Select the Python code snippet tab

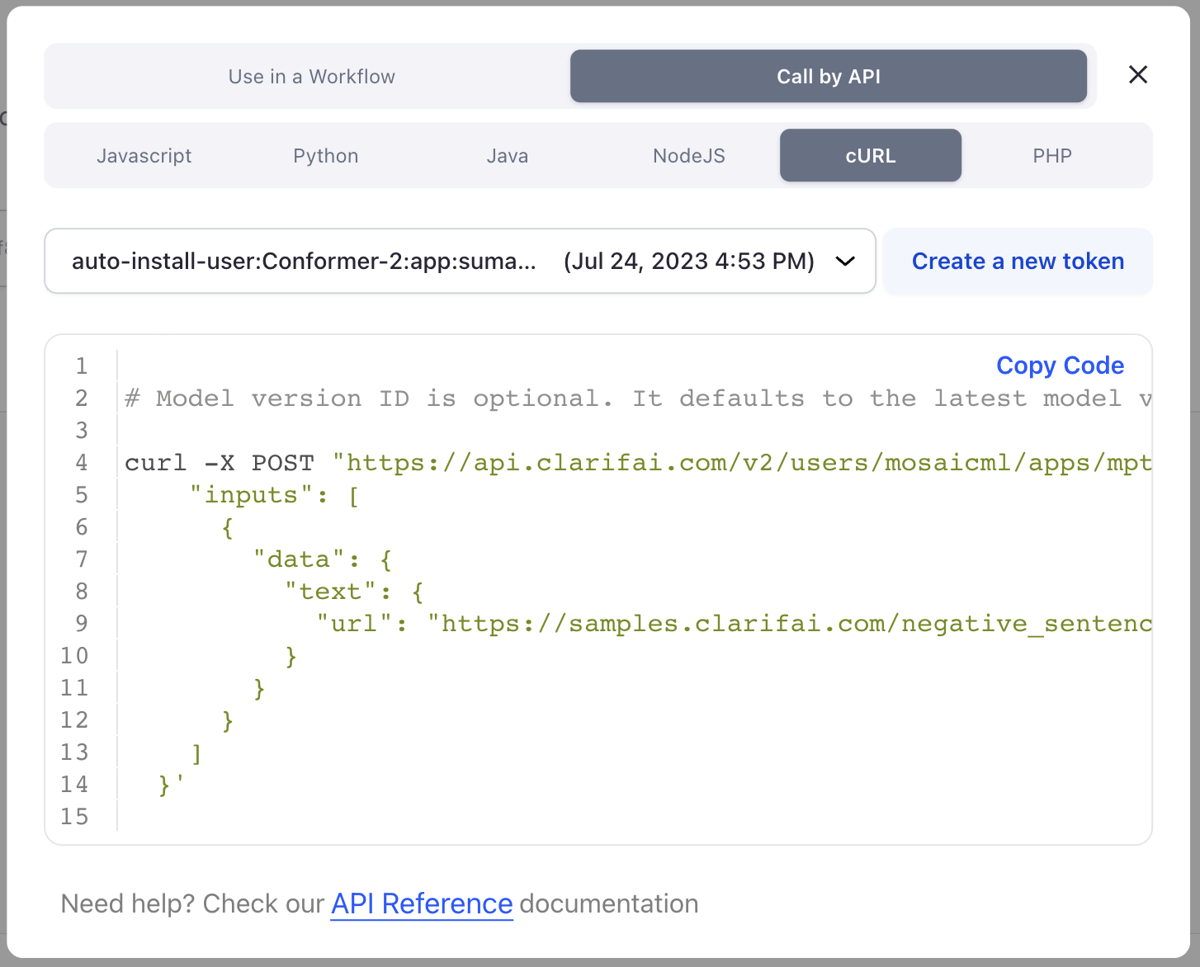coord(325,155)
